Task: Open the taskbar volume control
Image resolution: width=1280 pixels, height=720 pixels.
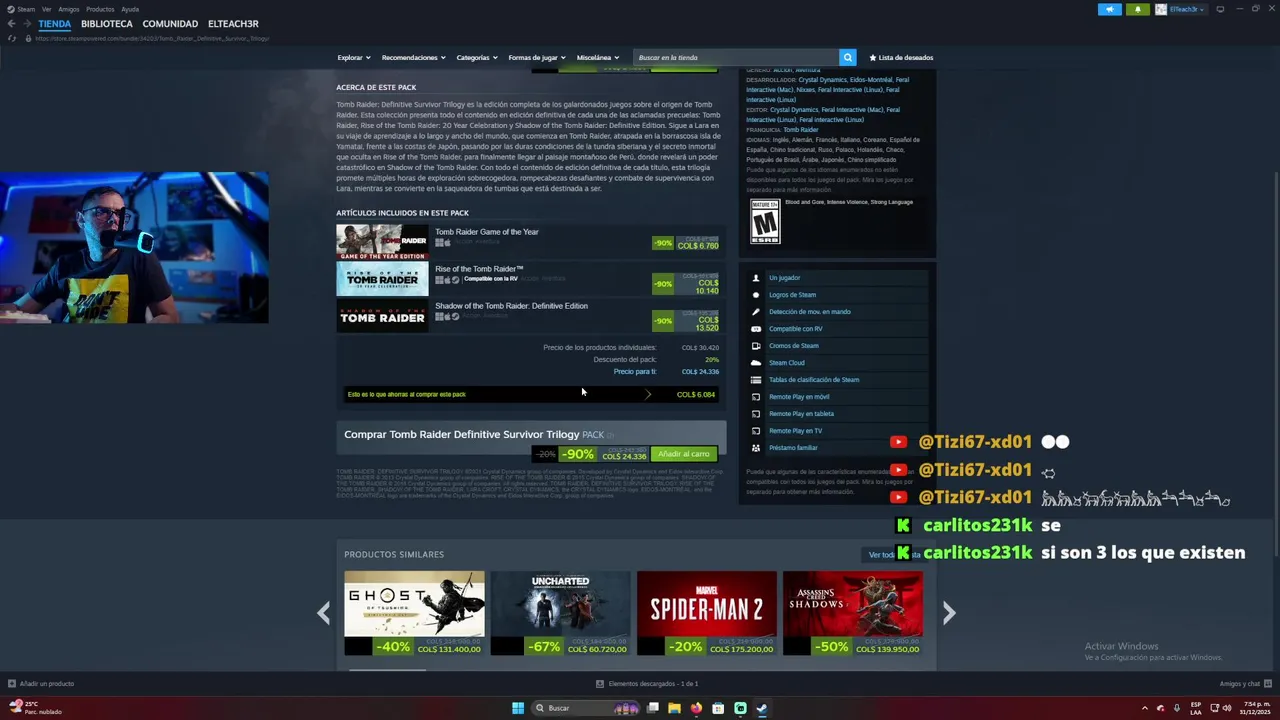Action: click(1227, 708)
